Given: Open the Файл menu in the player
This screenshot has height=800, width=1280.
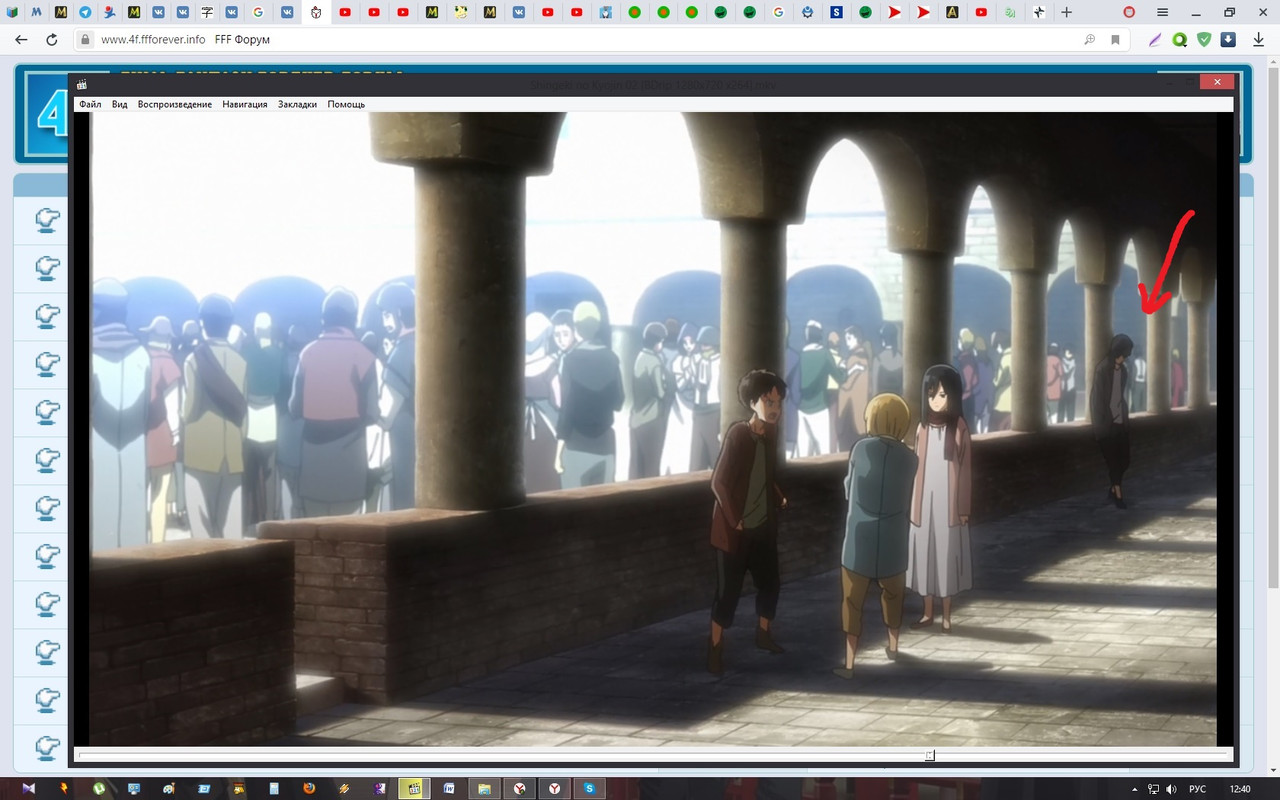Looking at the screenshot, I should point(90,104).
